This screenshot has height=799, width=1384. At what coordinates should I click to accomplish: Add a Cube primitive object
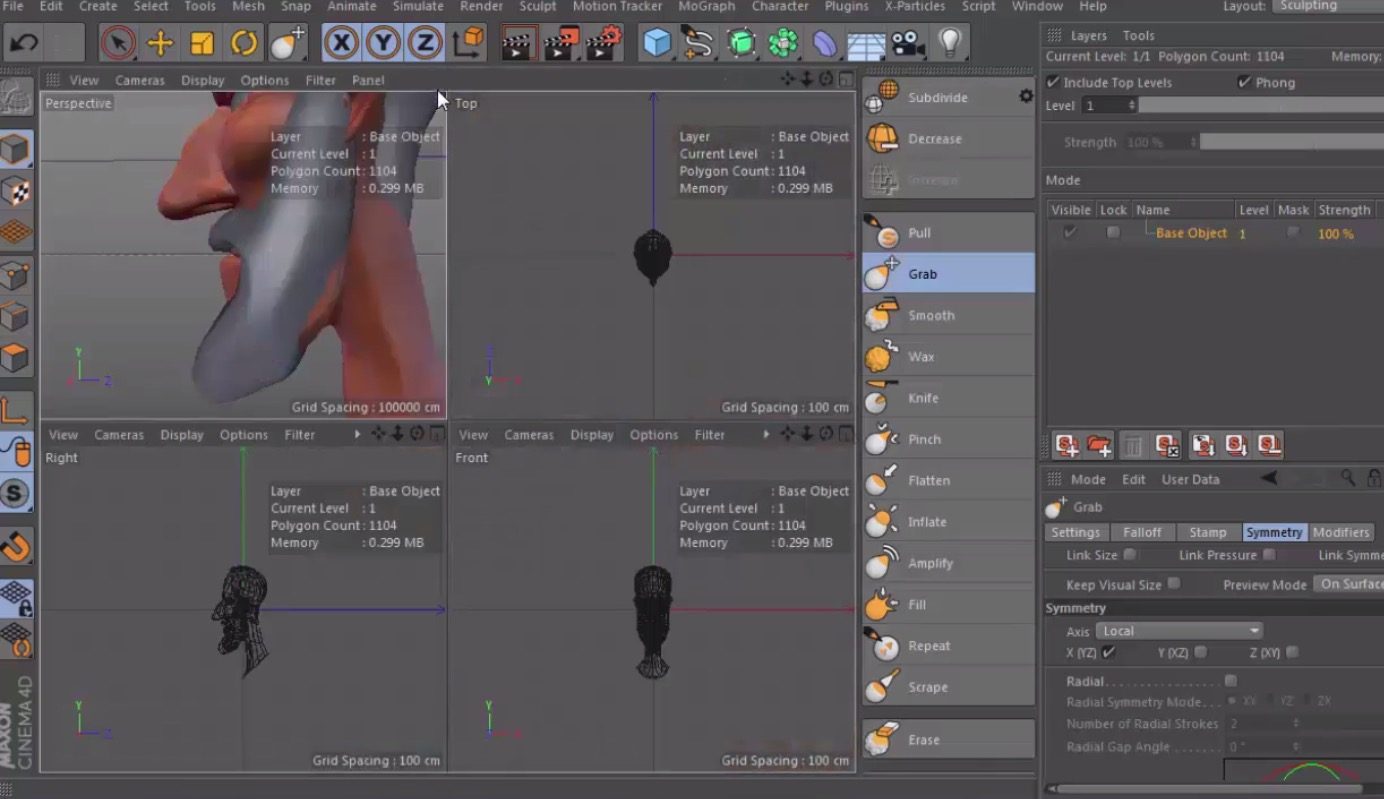point(657,43)
